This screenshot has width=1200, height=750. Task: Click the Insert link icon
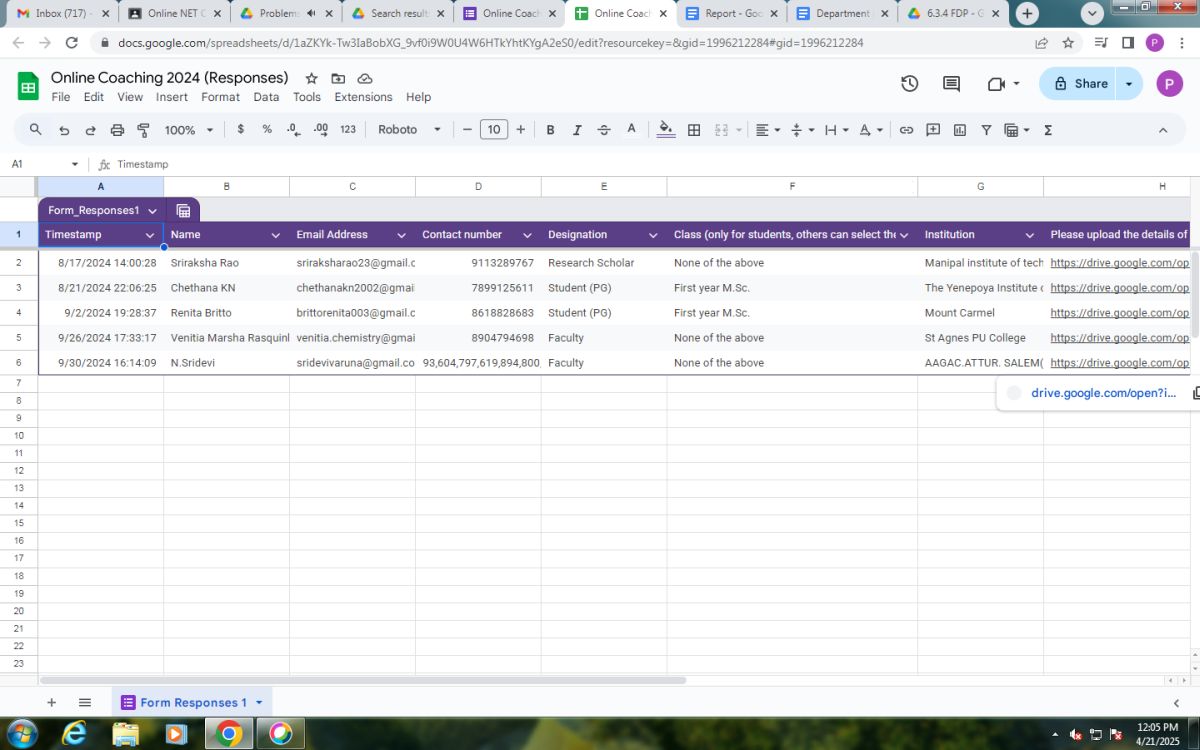coord(906,130)
